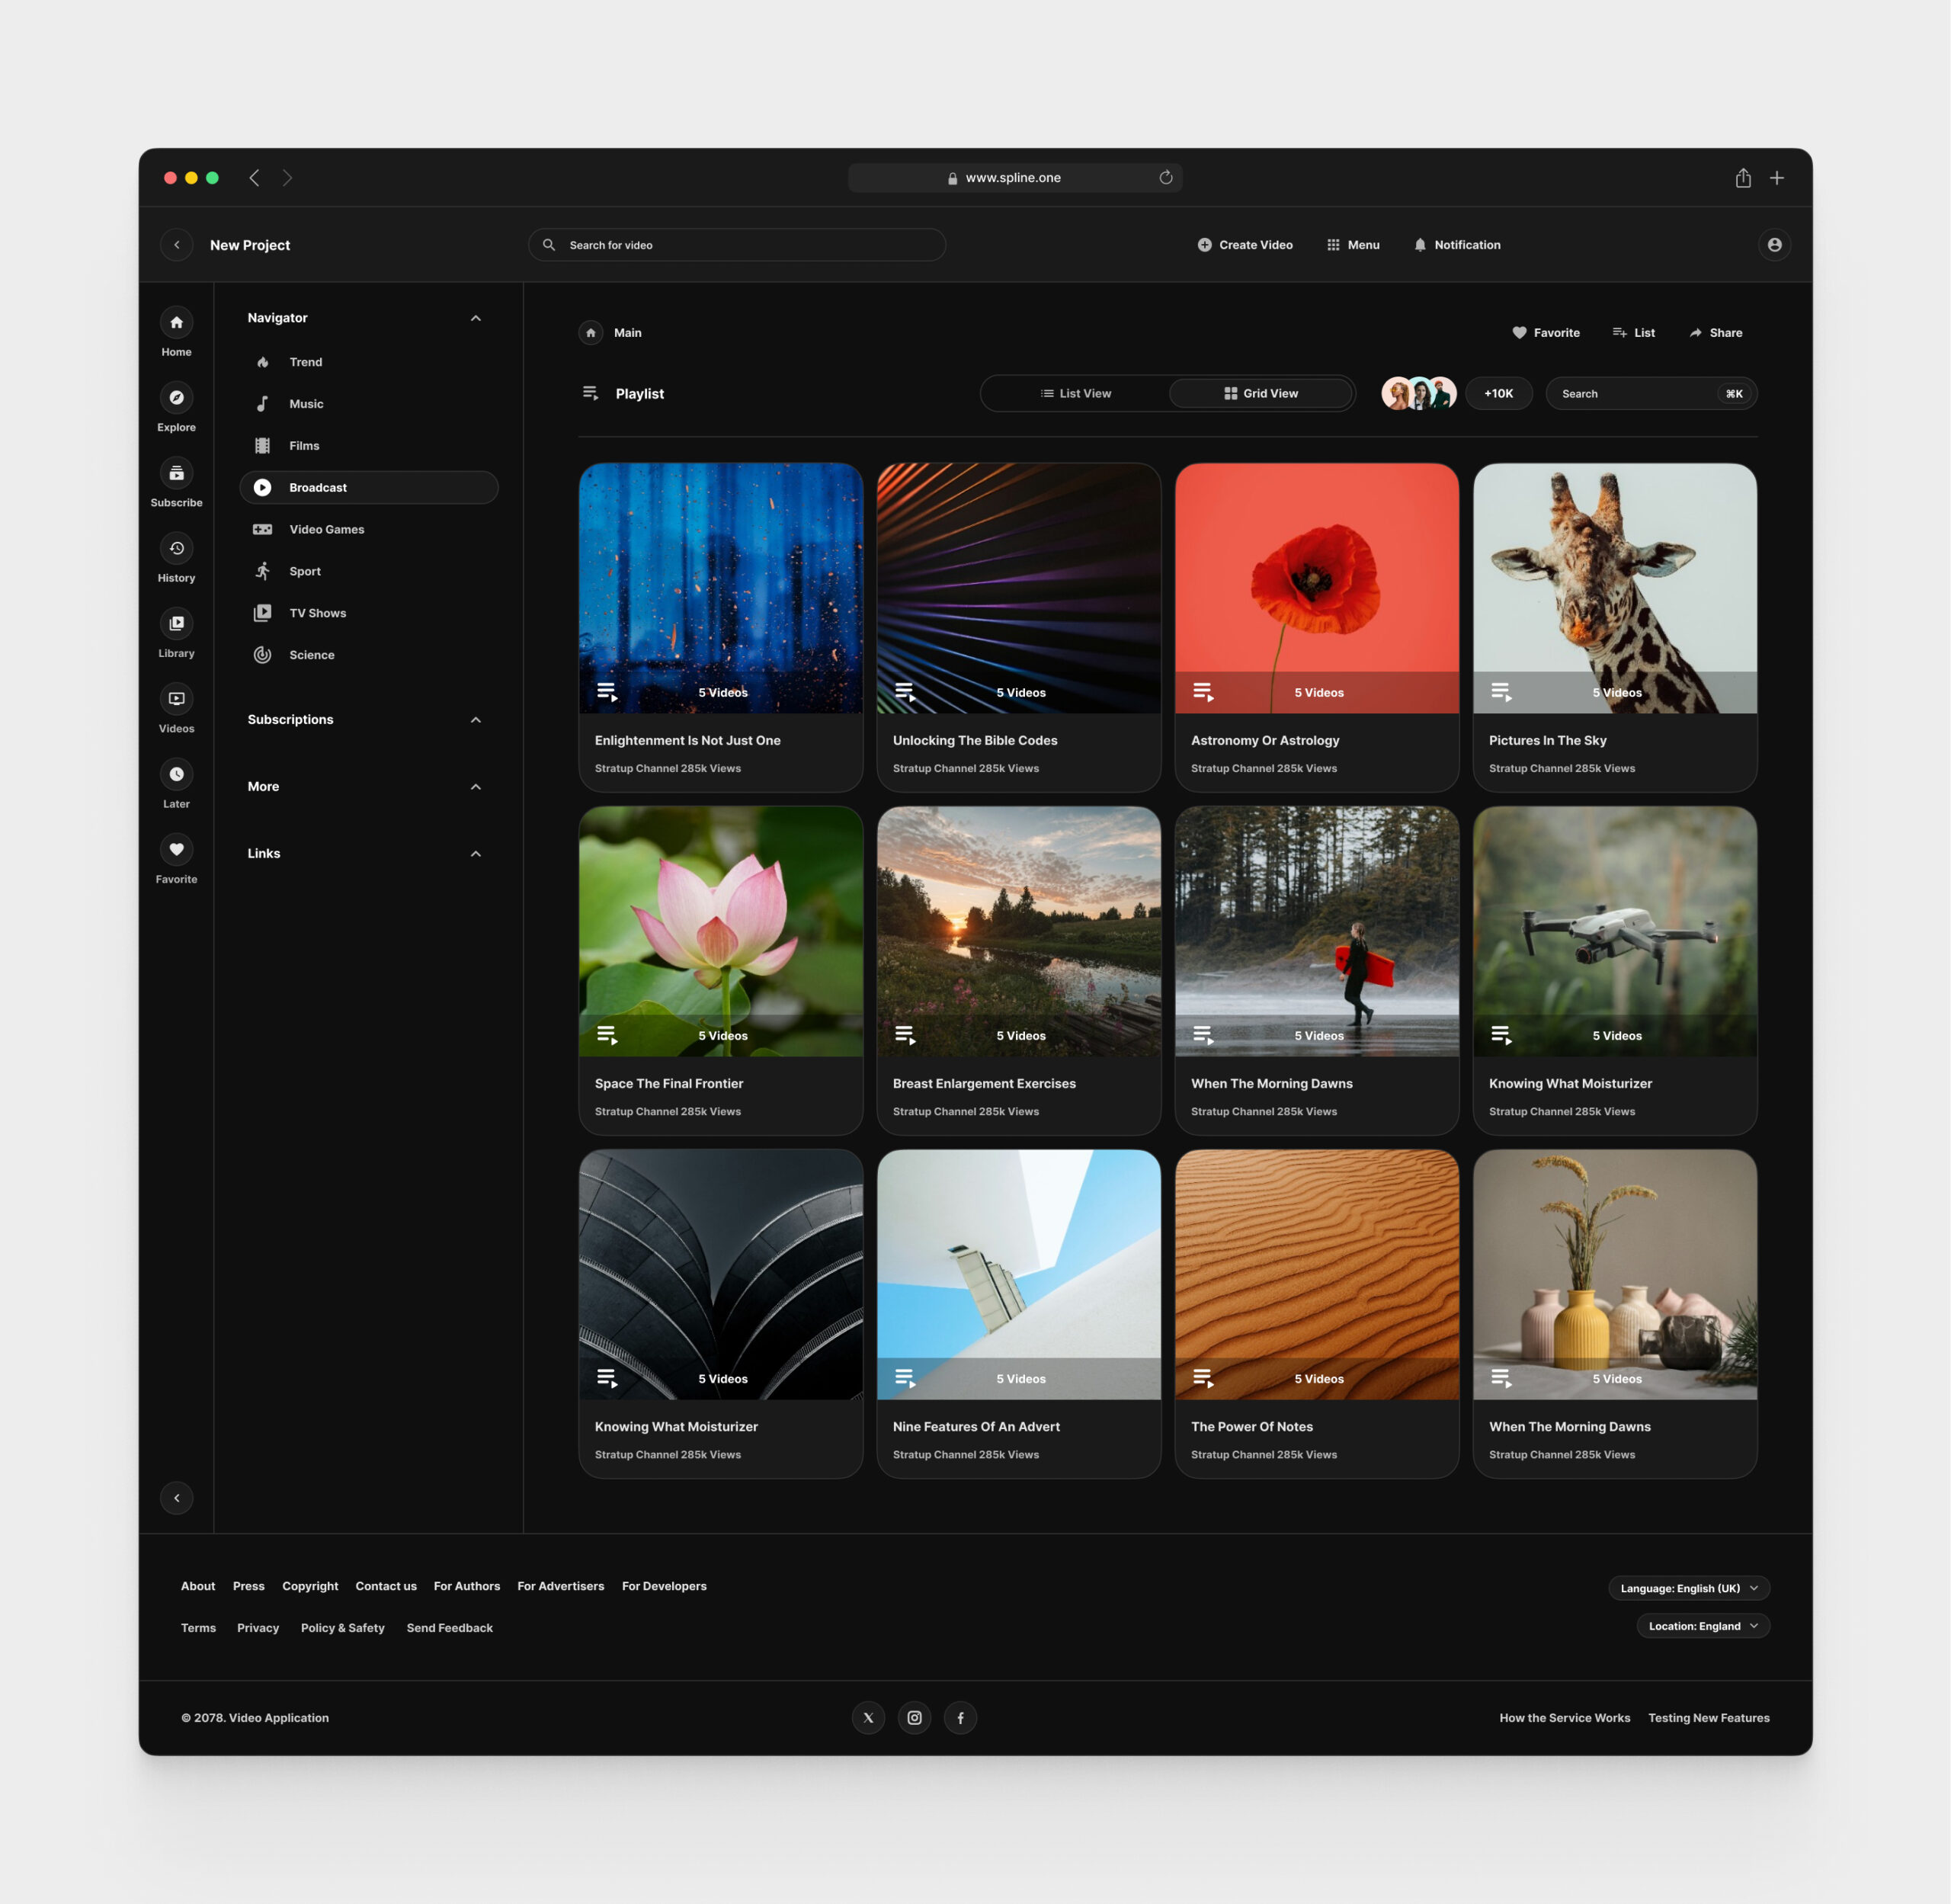Open the Videos icon in sidebar
1951x1904 pixels.
point(176,699)
